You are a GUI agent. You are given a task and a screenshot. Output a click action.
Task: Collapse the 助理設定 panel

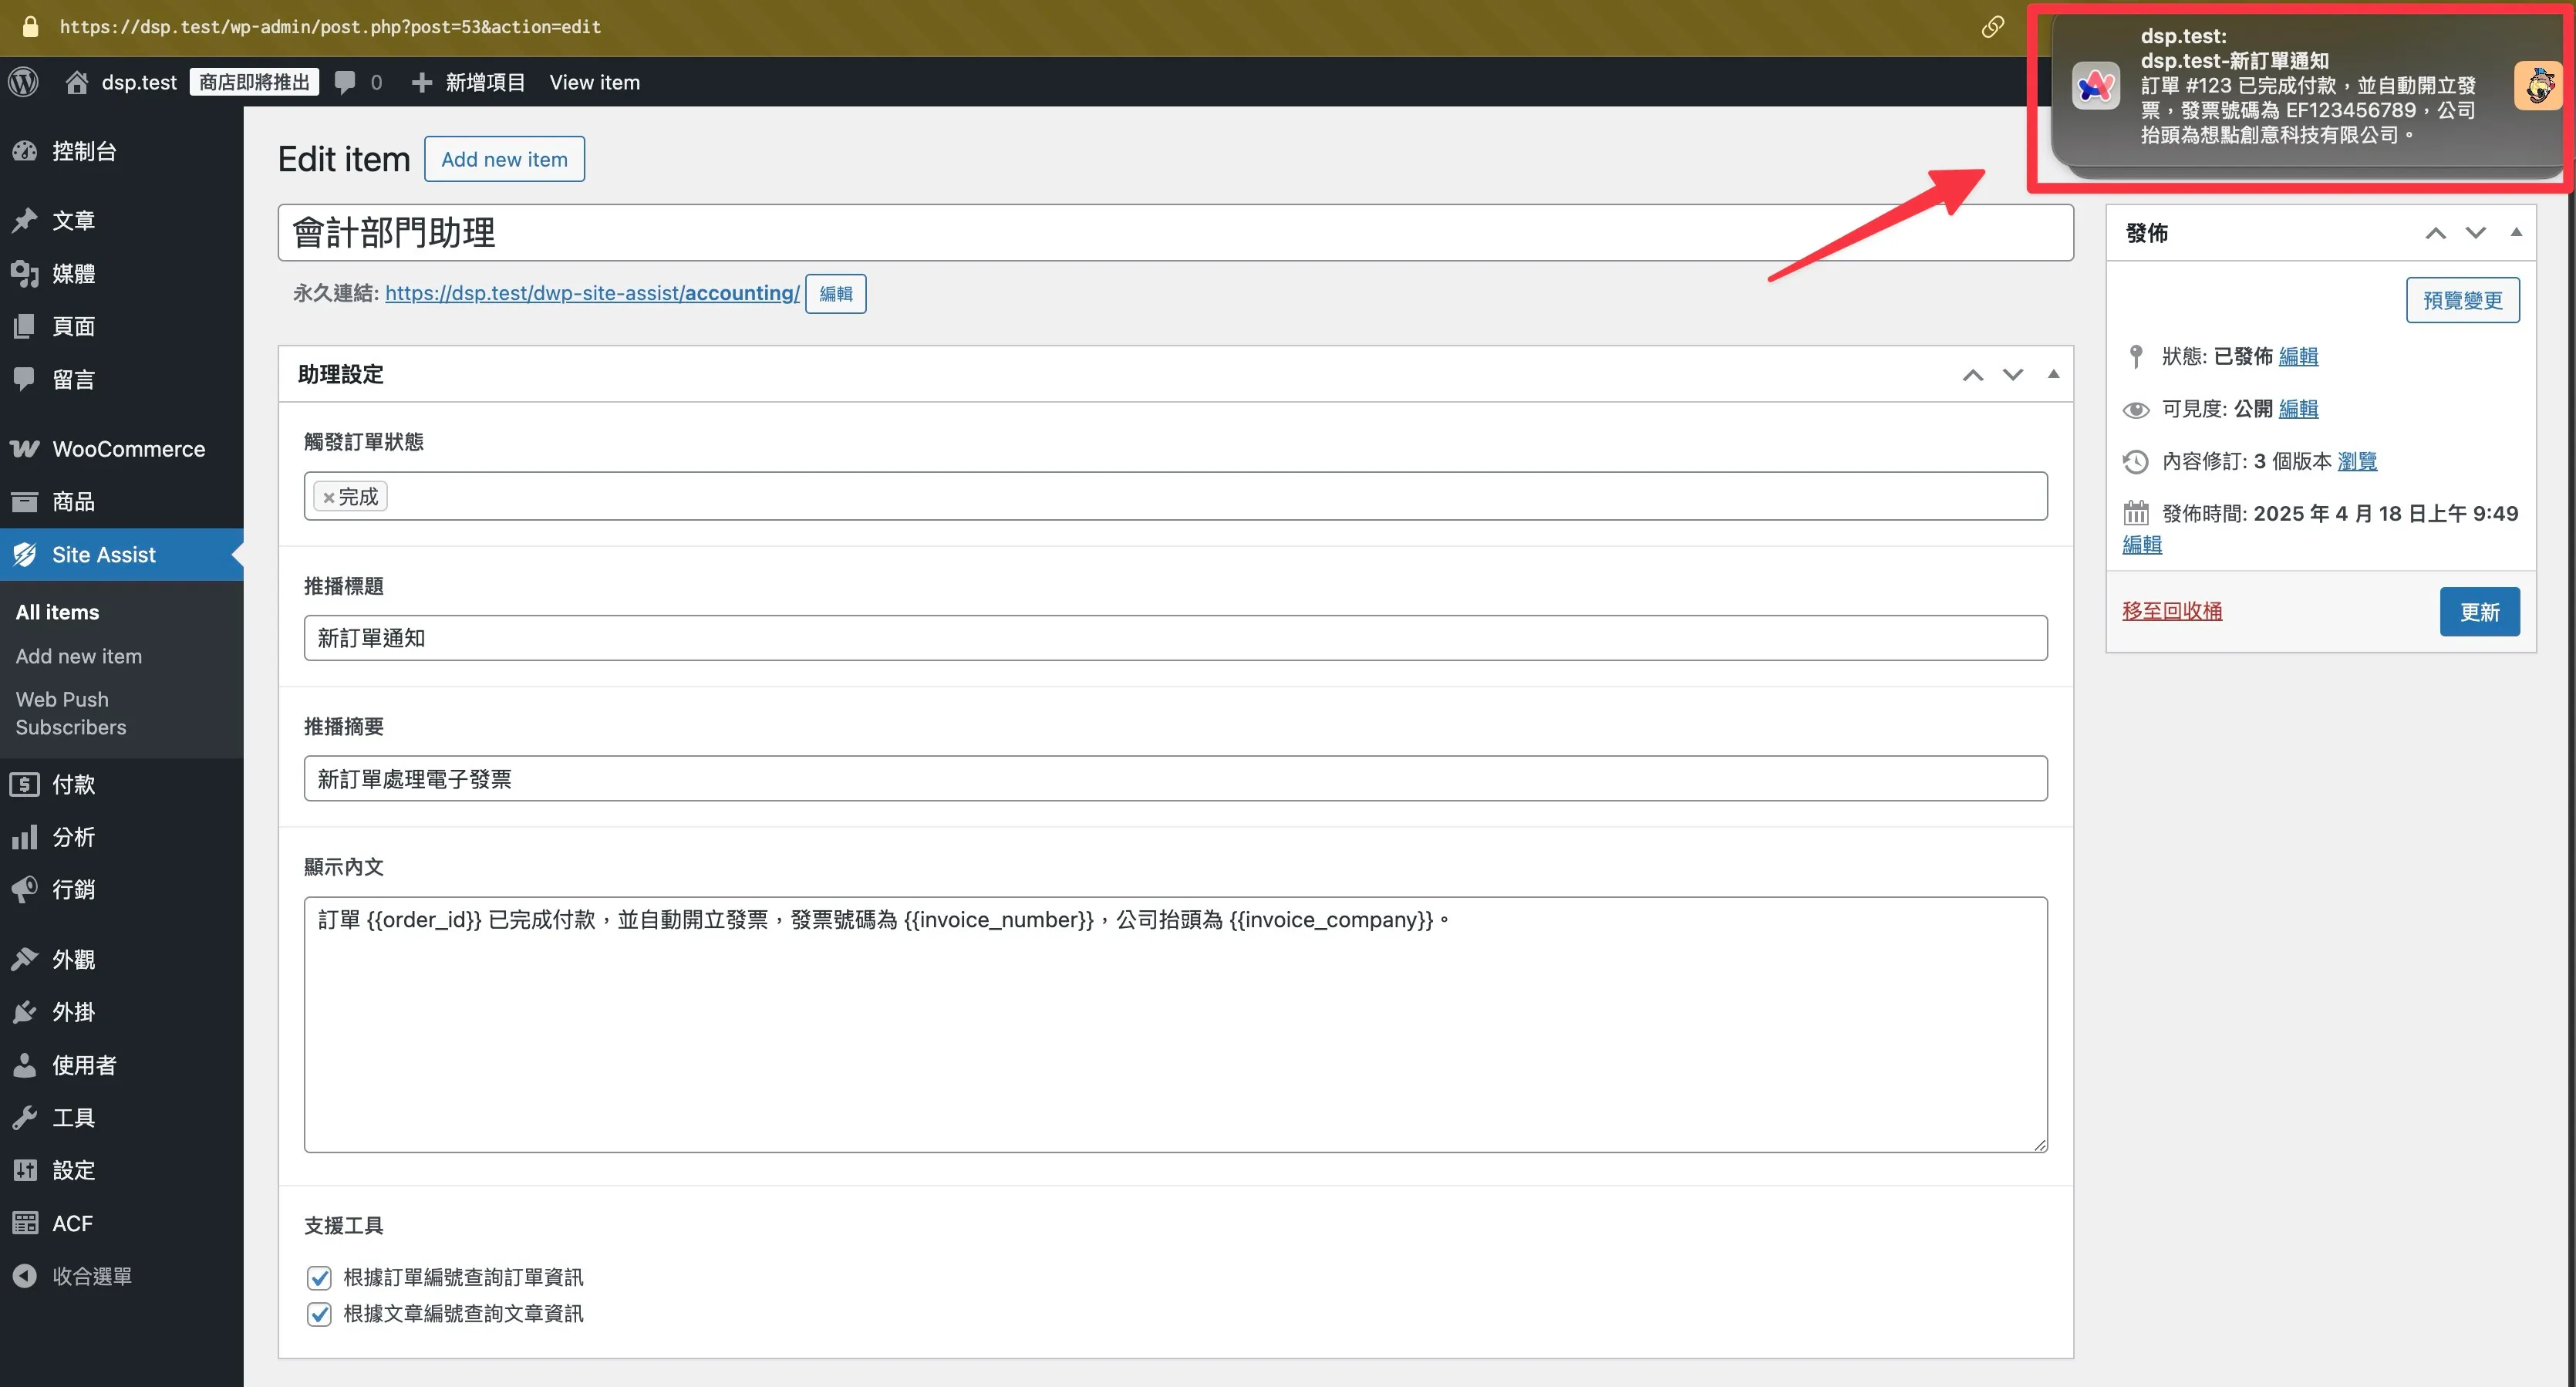tap(2053, 374)
